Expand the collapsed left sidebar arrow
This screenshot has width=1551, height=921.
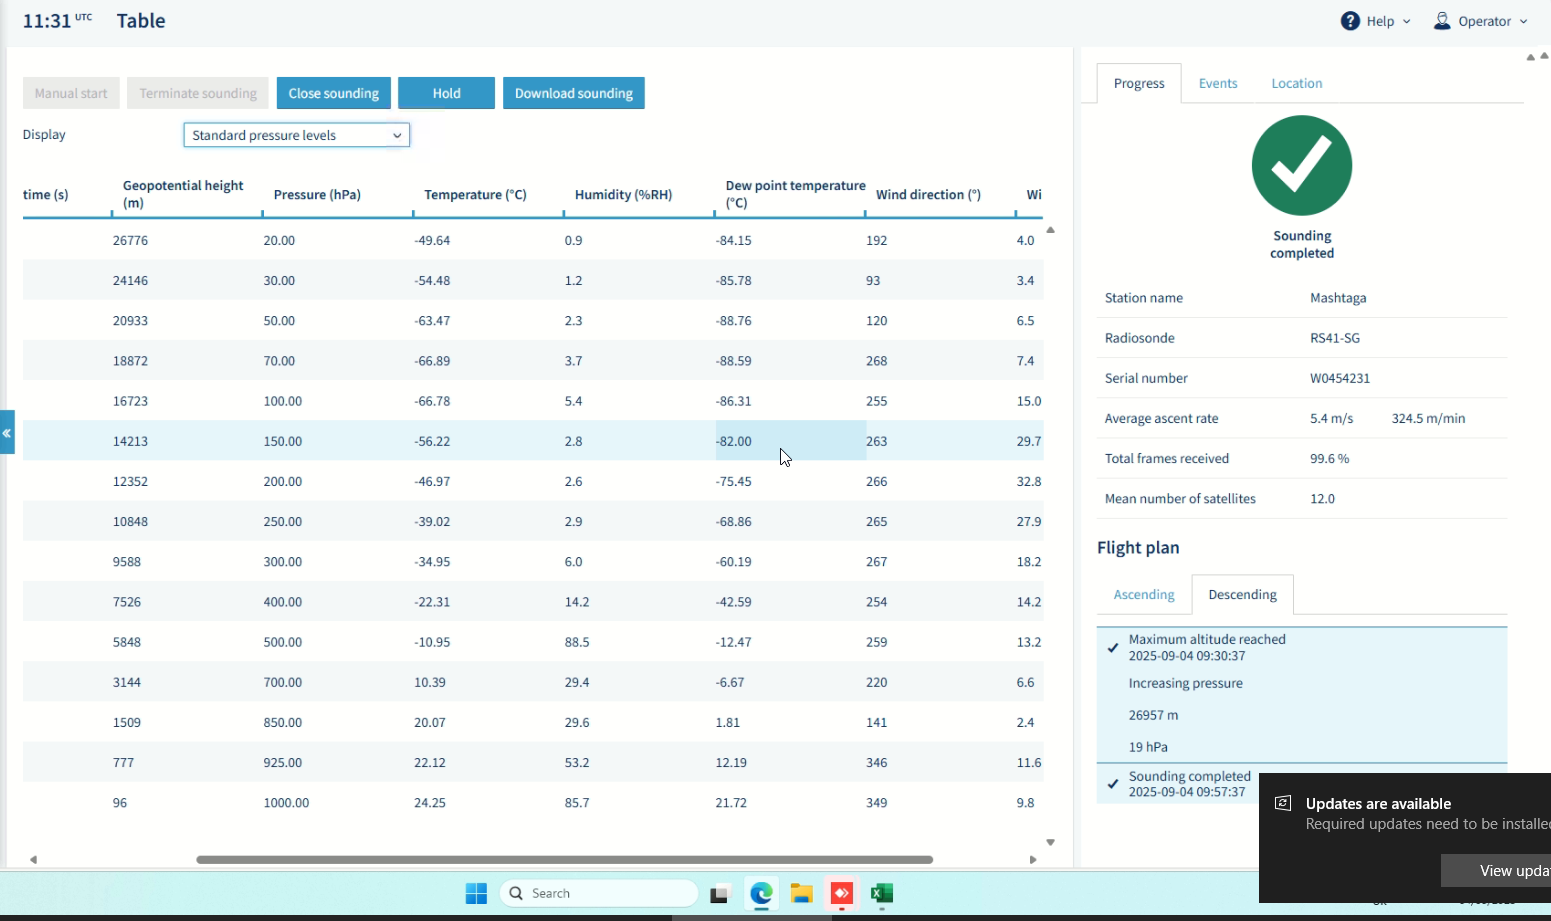tap(7, 432)
